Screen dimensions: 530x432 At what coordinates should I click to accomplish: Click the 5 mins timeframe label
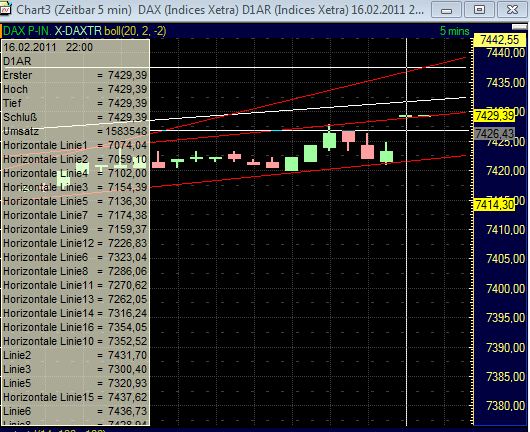[x=454, y=31]
